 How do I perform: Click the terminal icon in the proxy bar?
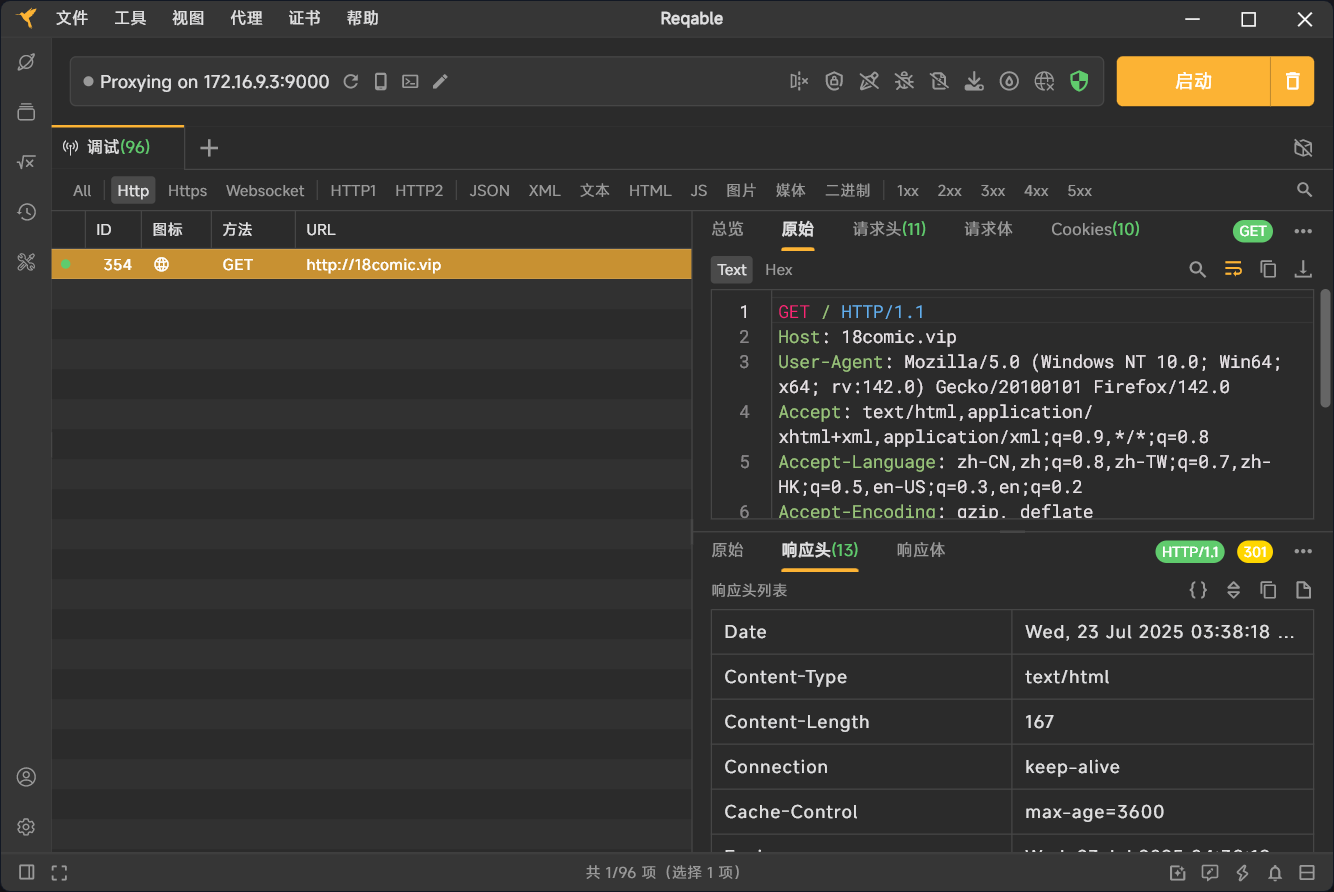click(410, 82)
